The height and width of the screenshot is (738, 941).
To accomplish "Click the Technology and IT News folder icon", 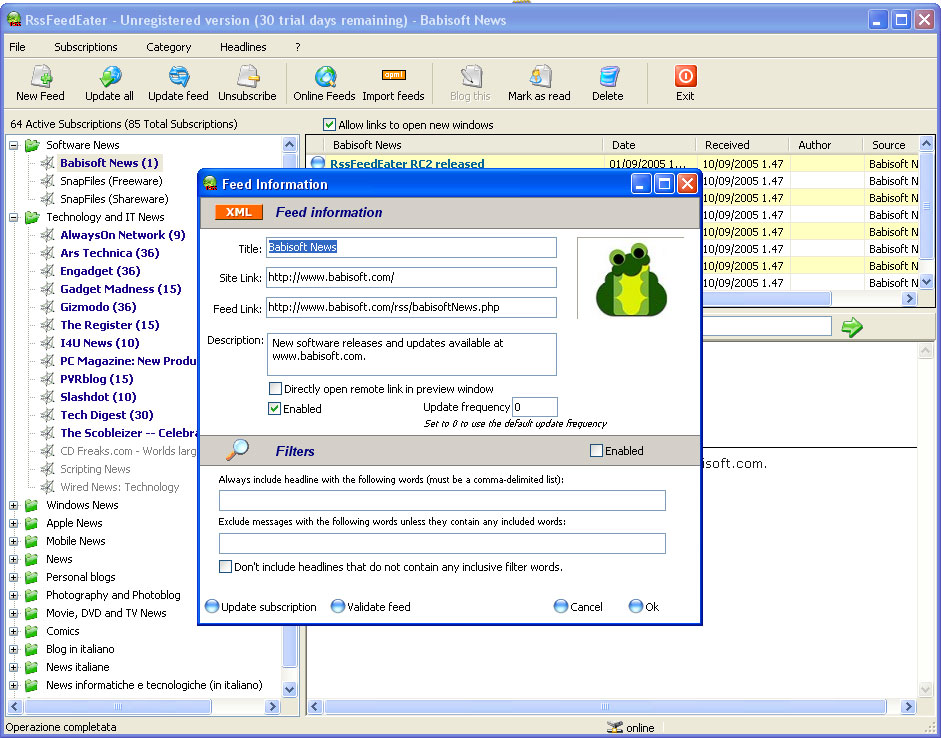I will 32,217.
